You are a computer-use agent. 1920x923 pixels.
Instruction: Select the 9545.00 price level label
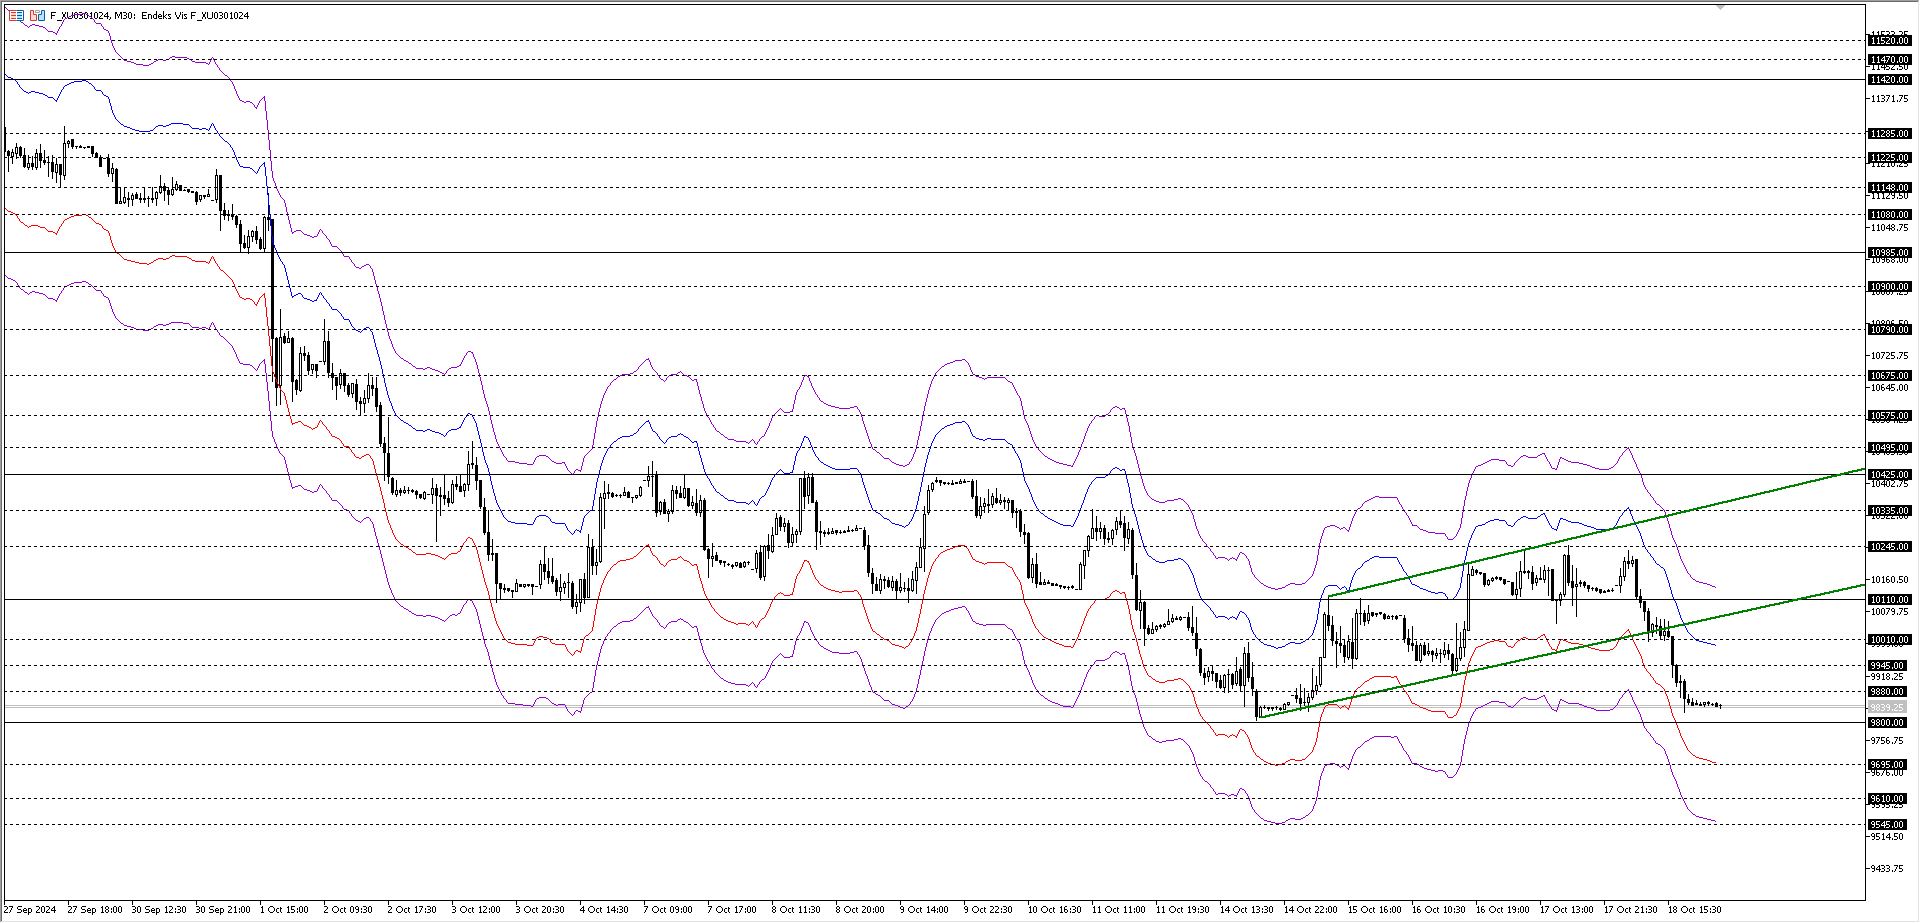1887,824
